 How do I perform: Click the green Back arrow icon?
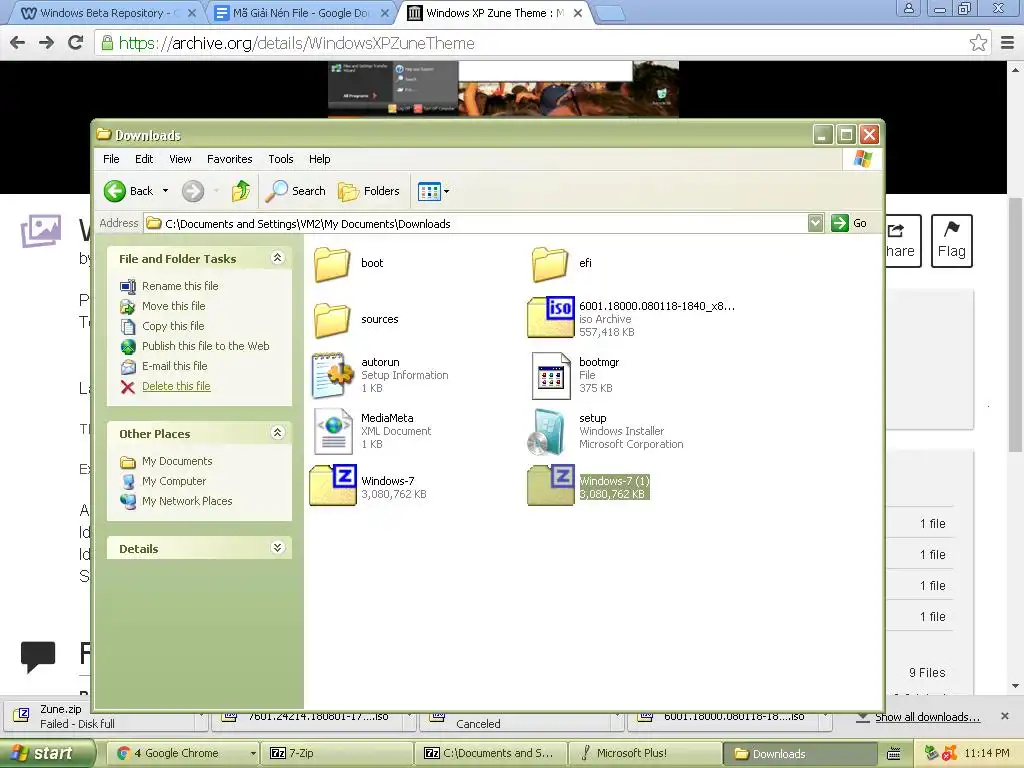pyautogui.click(x=115, y=191)
